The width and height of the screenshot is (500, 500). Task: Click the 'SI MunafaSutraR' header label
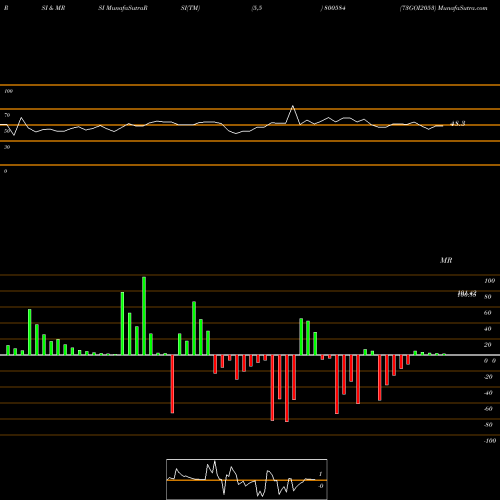[x=123, y=8]
